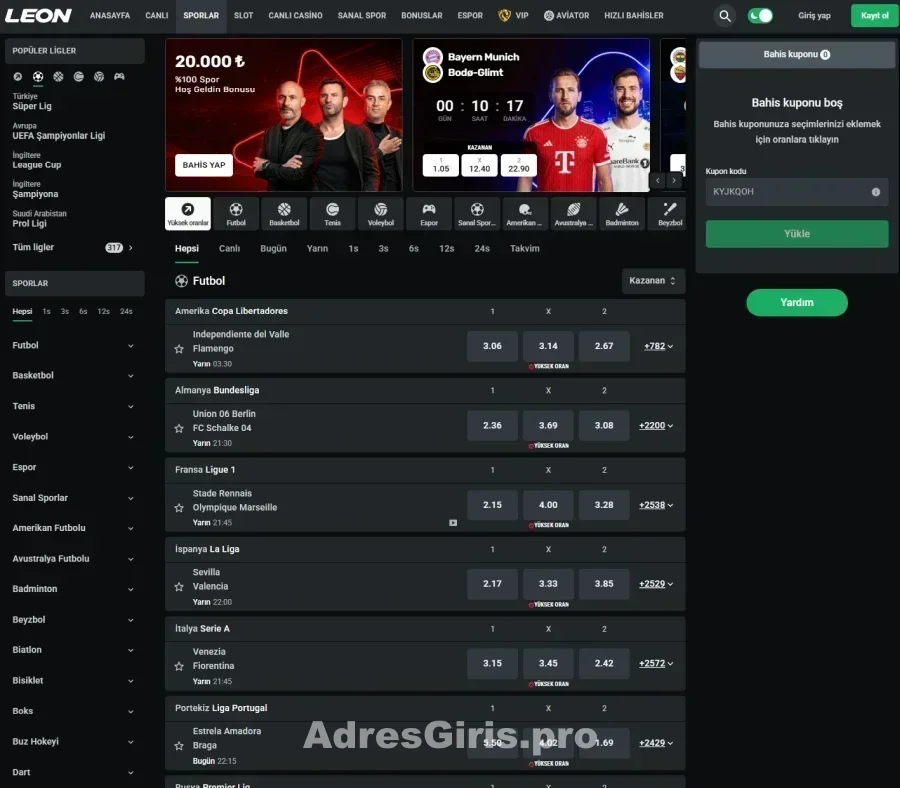Click the live stream icon on Rennais match
This screenshot has height=788, width=900.
coord(453,523)
